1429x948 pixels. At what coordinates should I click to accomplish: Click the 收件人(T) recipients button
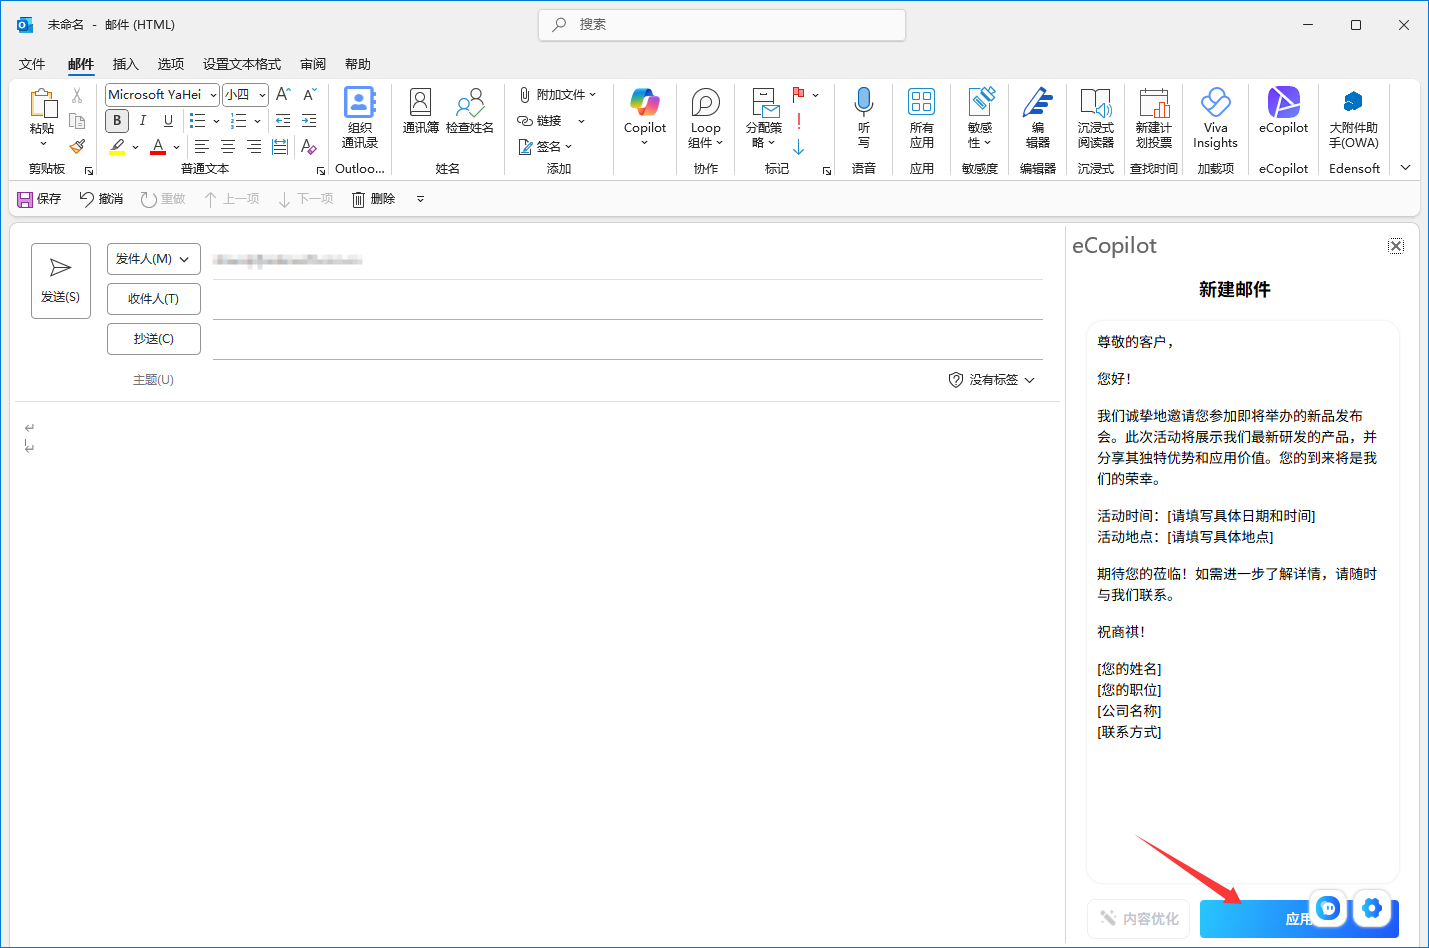[x=153, y=299]
